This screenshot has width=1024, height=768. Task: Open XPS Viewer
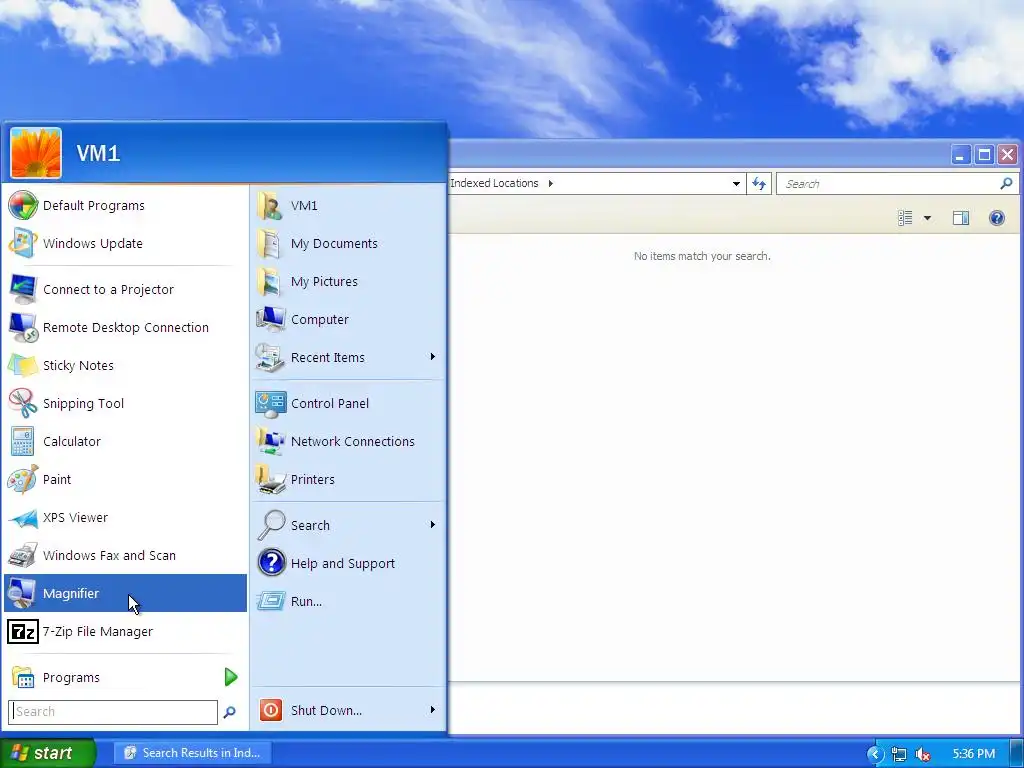click(125, 517)
